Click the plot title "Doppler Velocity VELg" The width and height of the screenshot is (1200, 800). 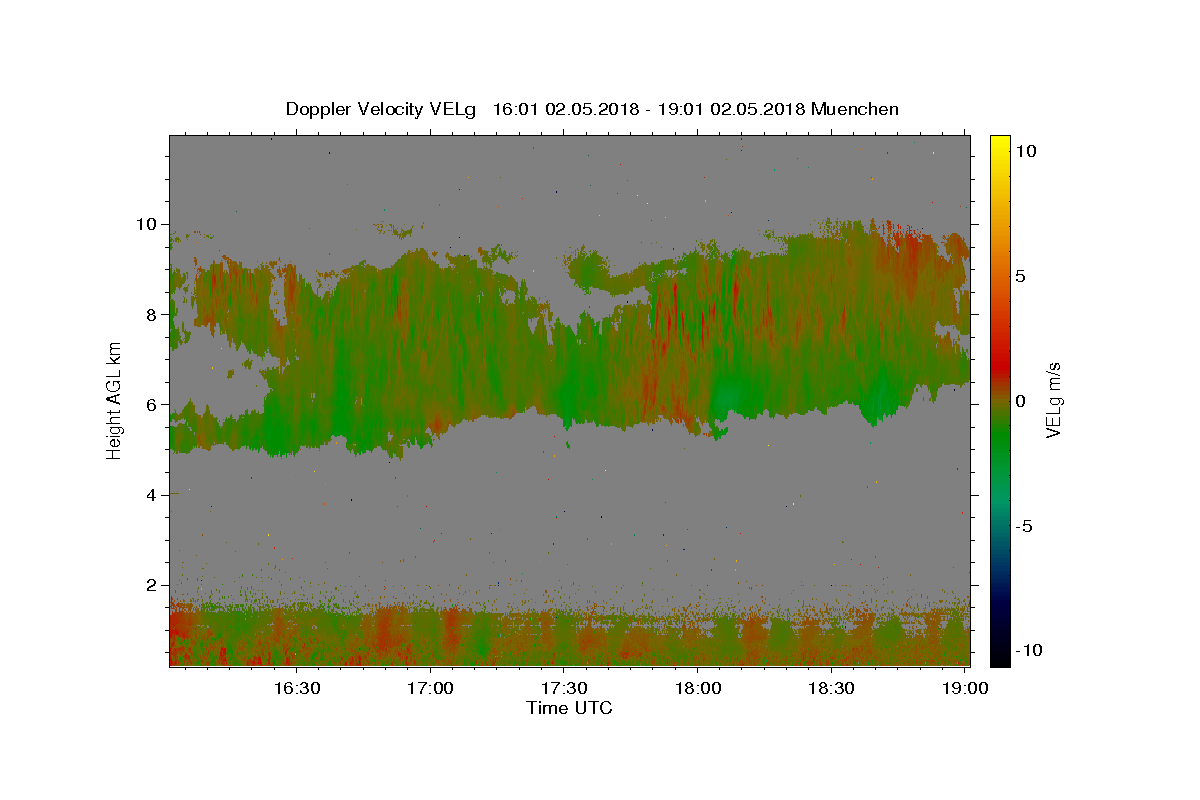(x=383, y=110)
